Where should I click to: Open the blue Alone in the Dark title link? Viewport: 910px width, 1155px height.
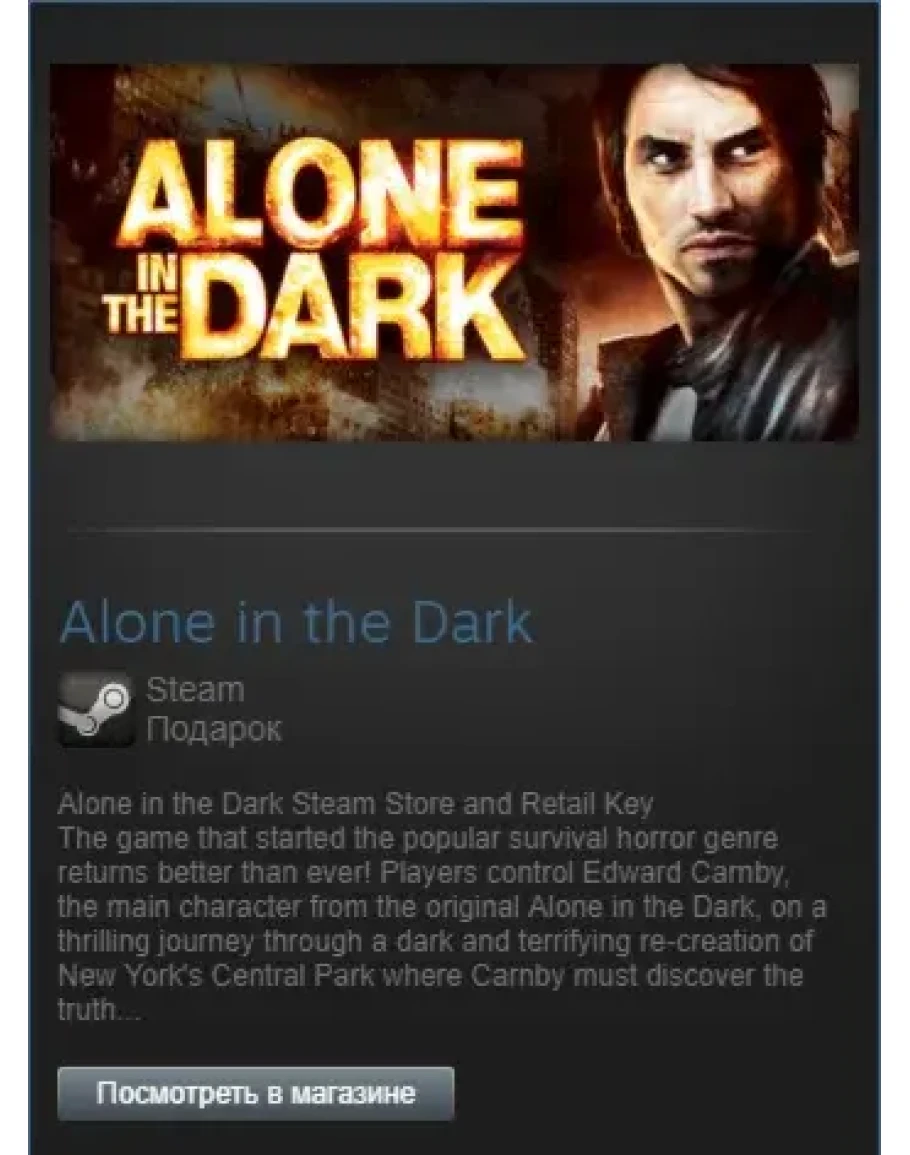(295, 623)
